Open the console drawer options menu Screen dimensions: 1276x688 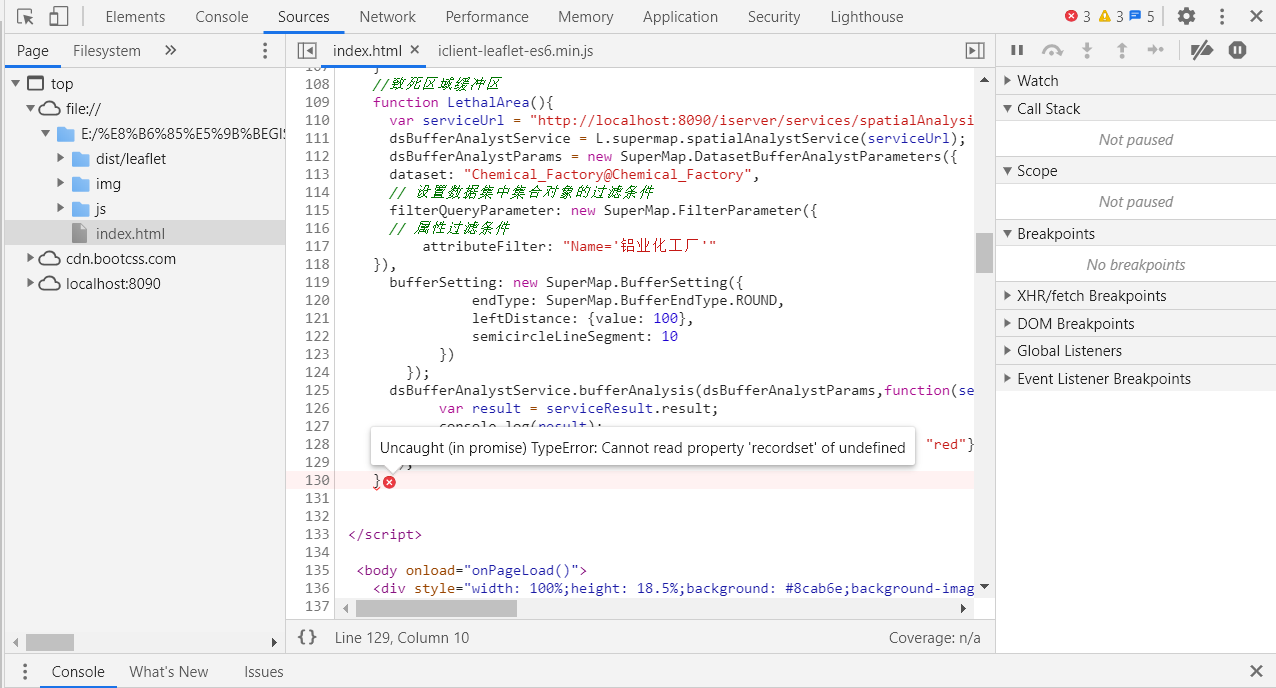pyautogui.click(x=26, y=672)
